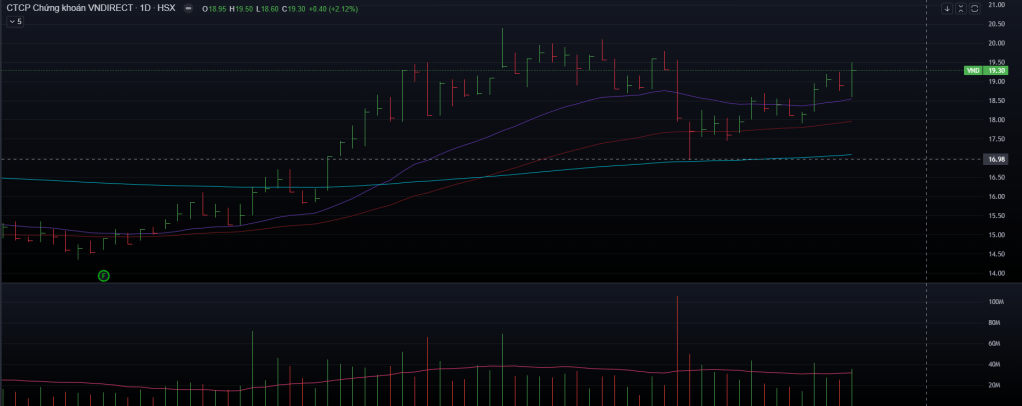Click the 60M label on volume axis
The height and width of the screenshot is (406, 1022).
pyautogui.click(x=995, y=344)
